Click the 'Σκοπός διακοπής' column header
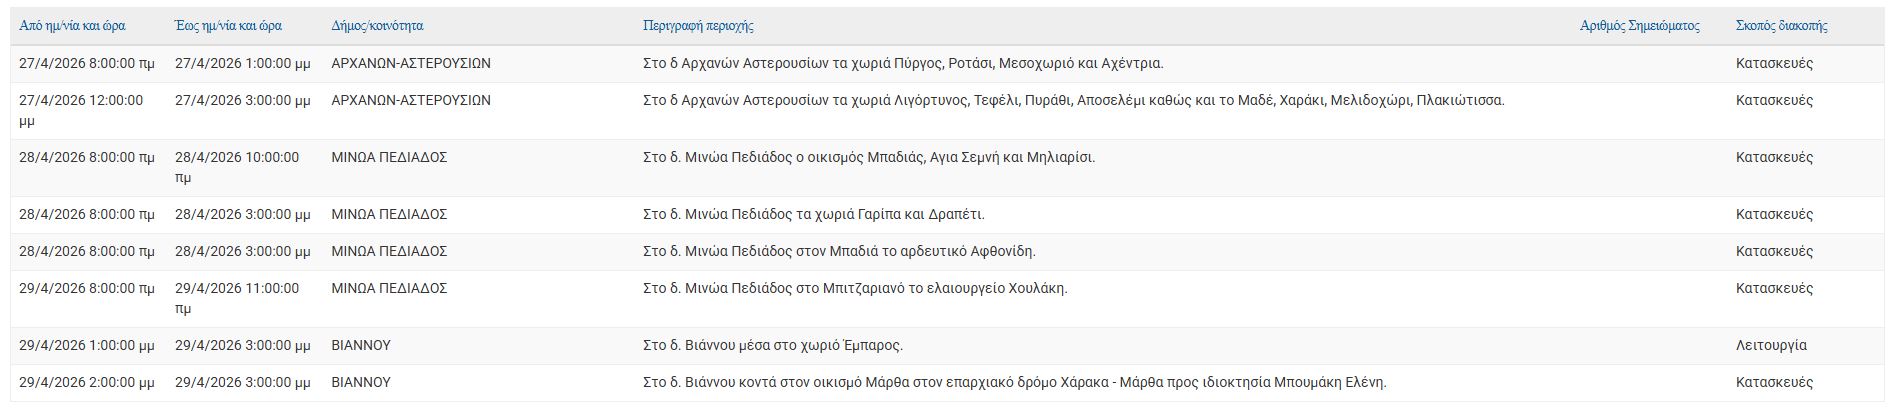The height and width of the screenshot is (417, 1888). click(x=1781, y=26)
